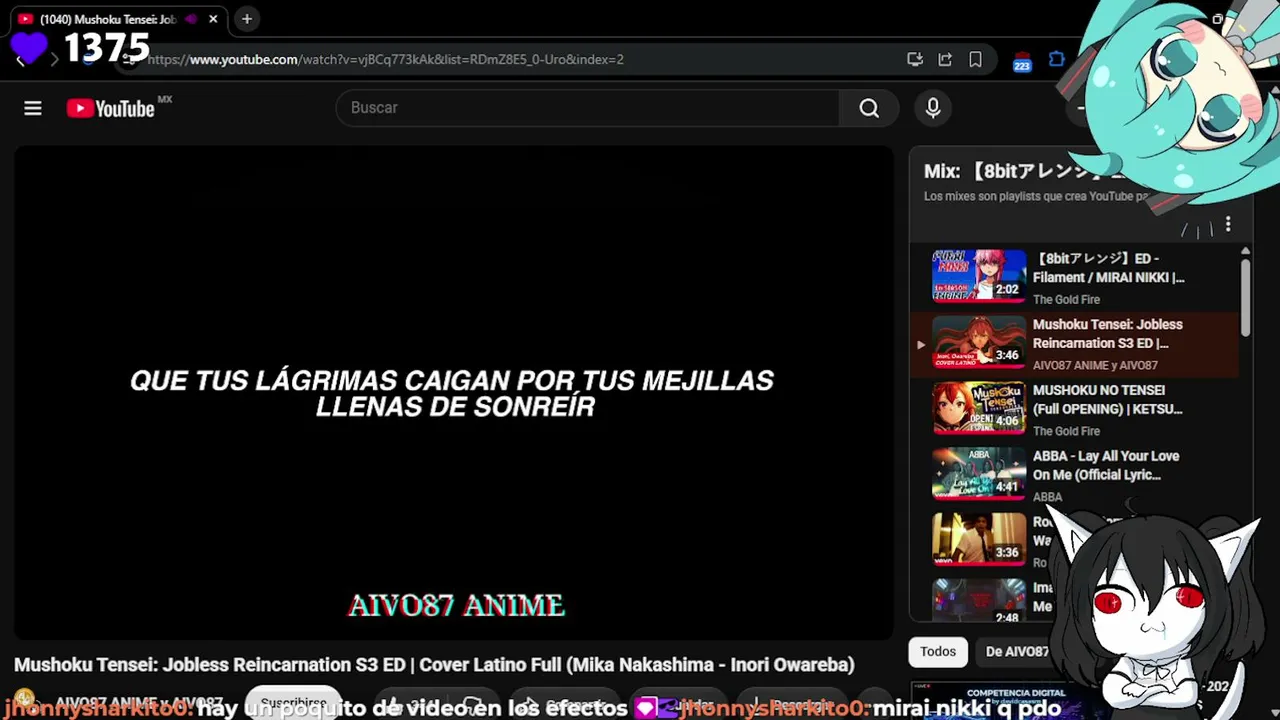Go to YouTube home via the logo

click(110, 108)
